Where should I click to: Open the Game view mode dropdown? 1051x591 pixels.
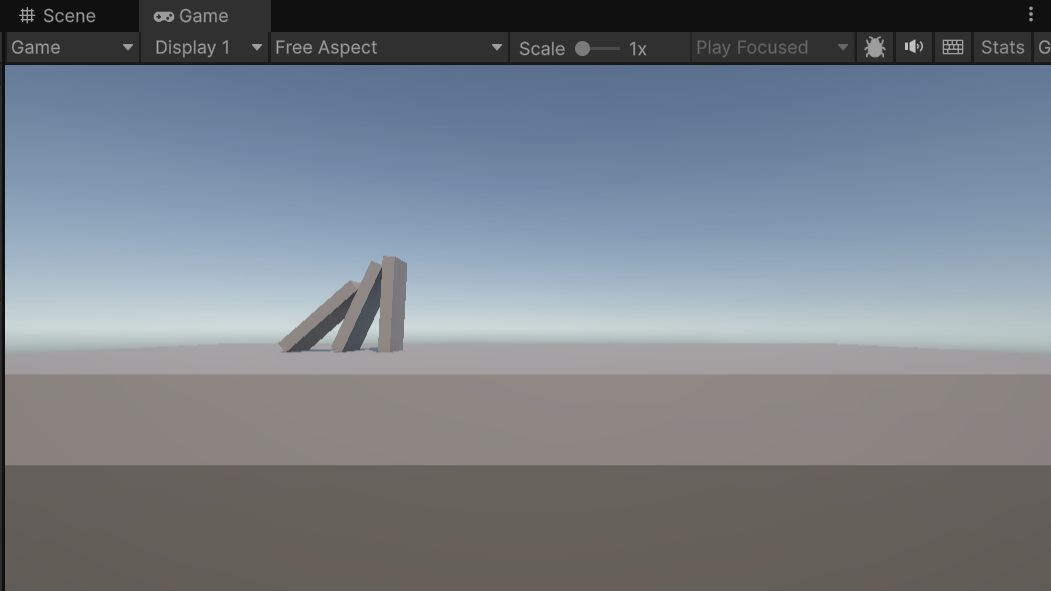[72, 47]
